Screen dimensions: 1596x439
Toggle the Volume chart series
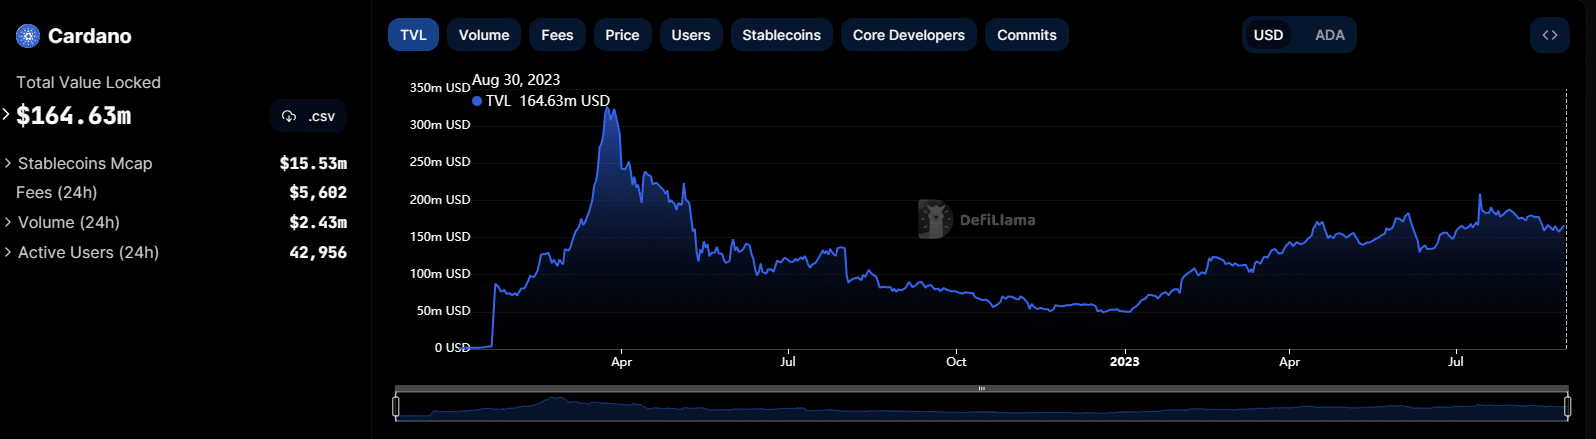[484, 35]
